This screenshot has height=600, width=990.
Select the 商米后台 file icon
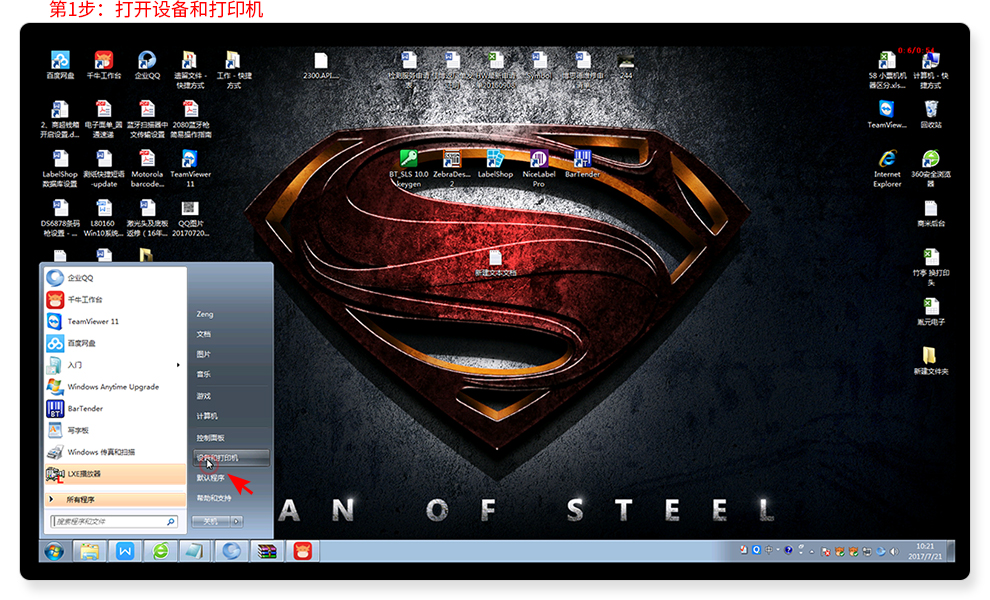[931, 213]
